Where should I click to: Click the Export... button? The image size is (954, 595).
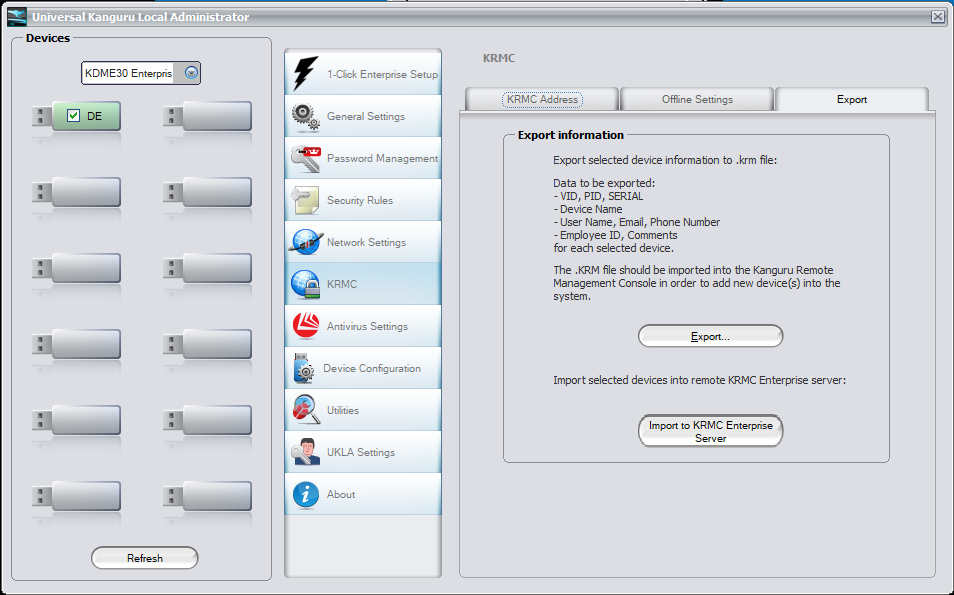tap(710, 336)
